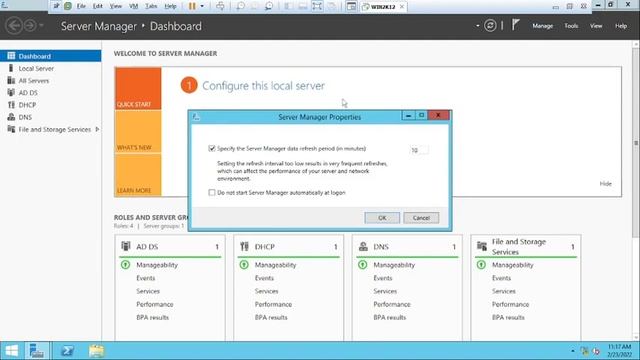Click the taskbar clock

point(619,351)
